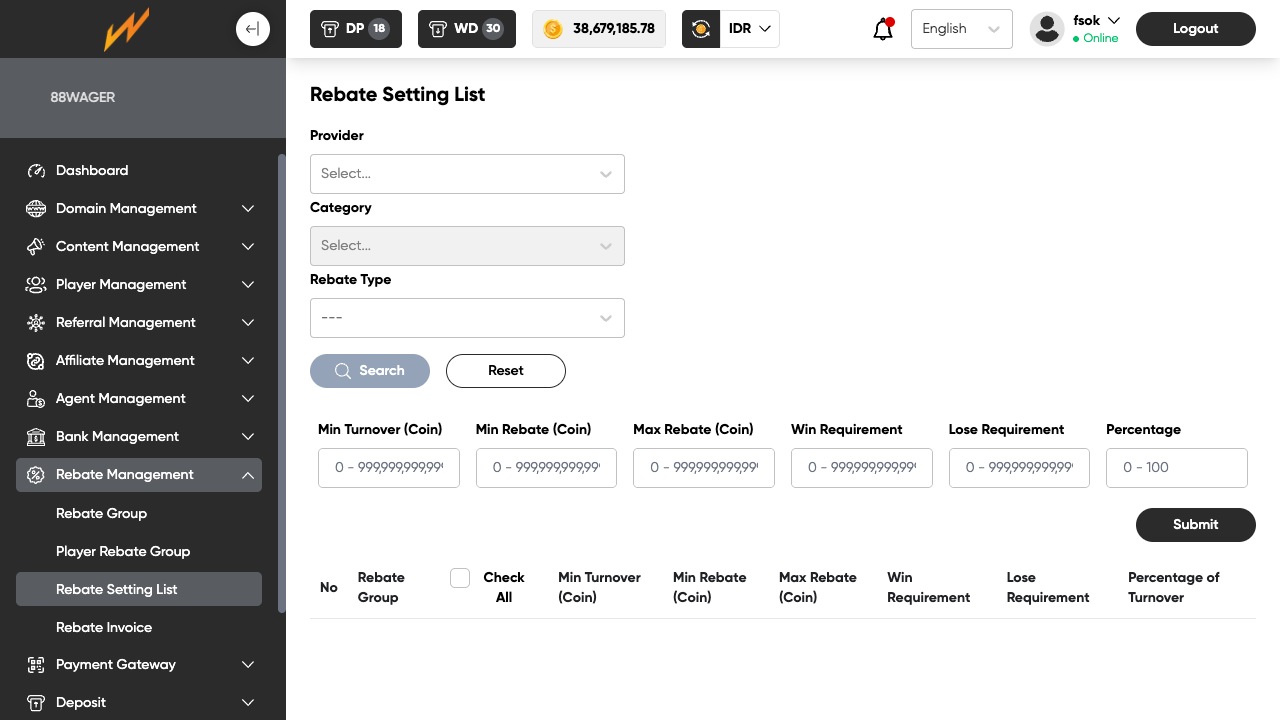Focus the Win Requirement input
This screenshot has width=1280, height=720.
pos(862,468)
